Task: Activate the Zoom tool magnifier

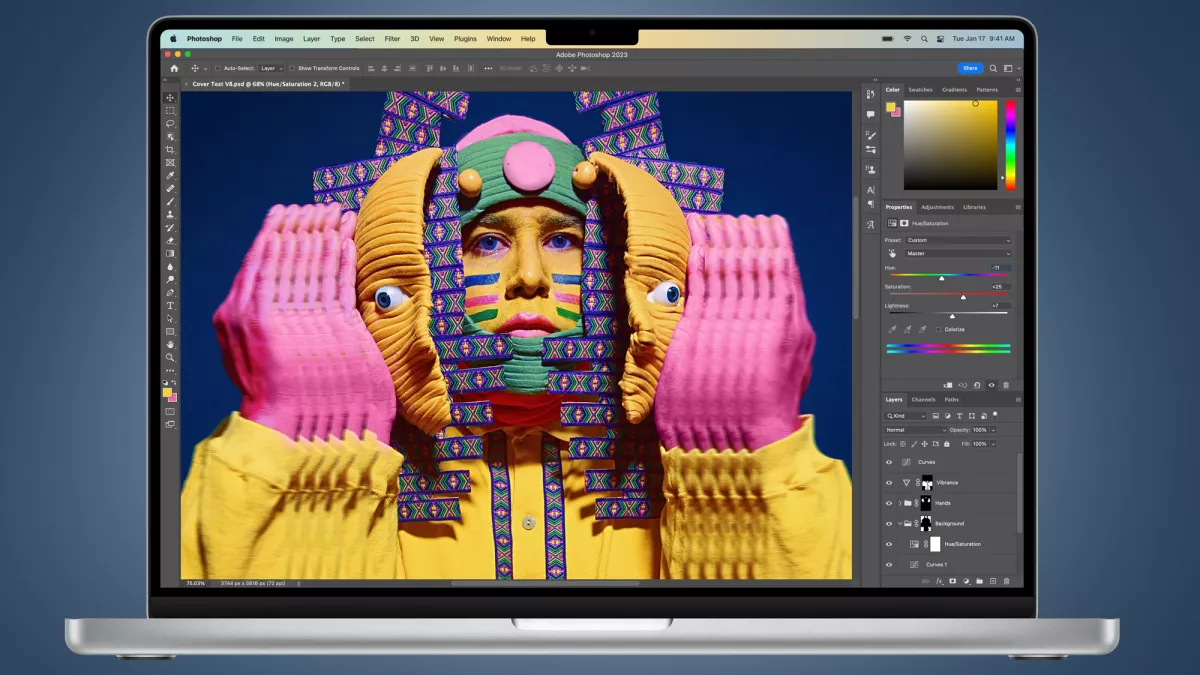Action: click(170, 357)
